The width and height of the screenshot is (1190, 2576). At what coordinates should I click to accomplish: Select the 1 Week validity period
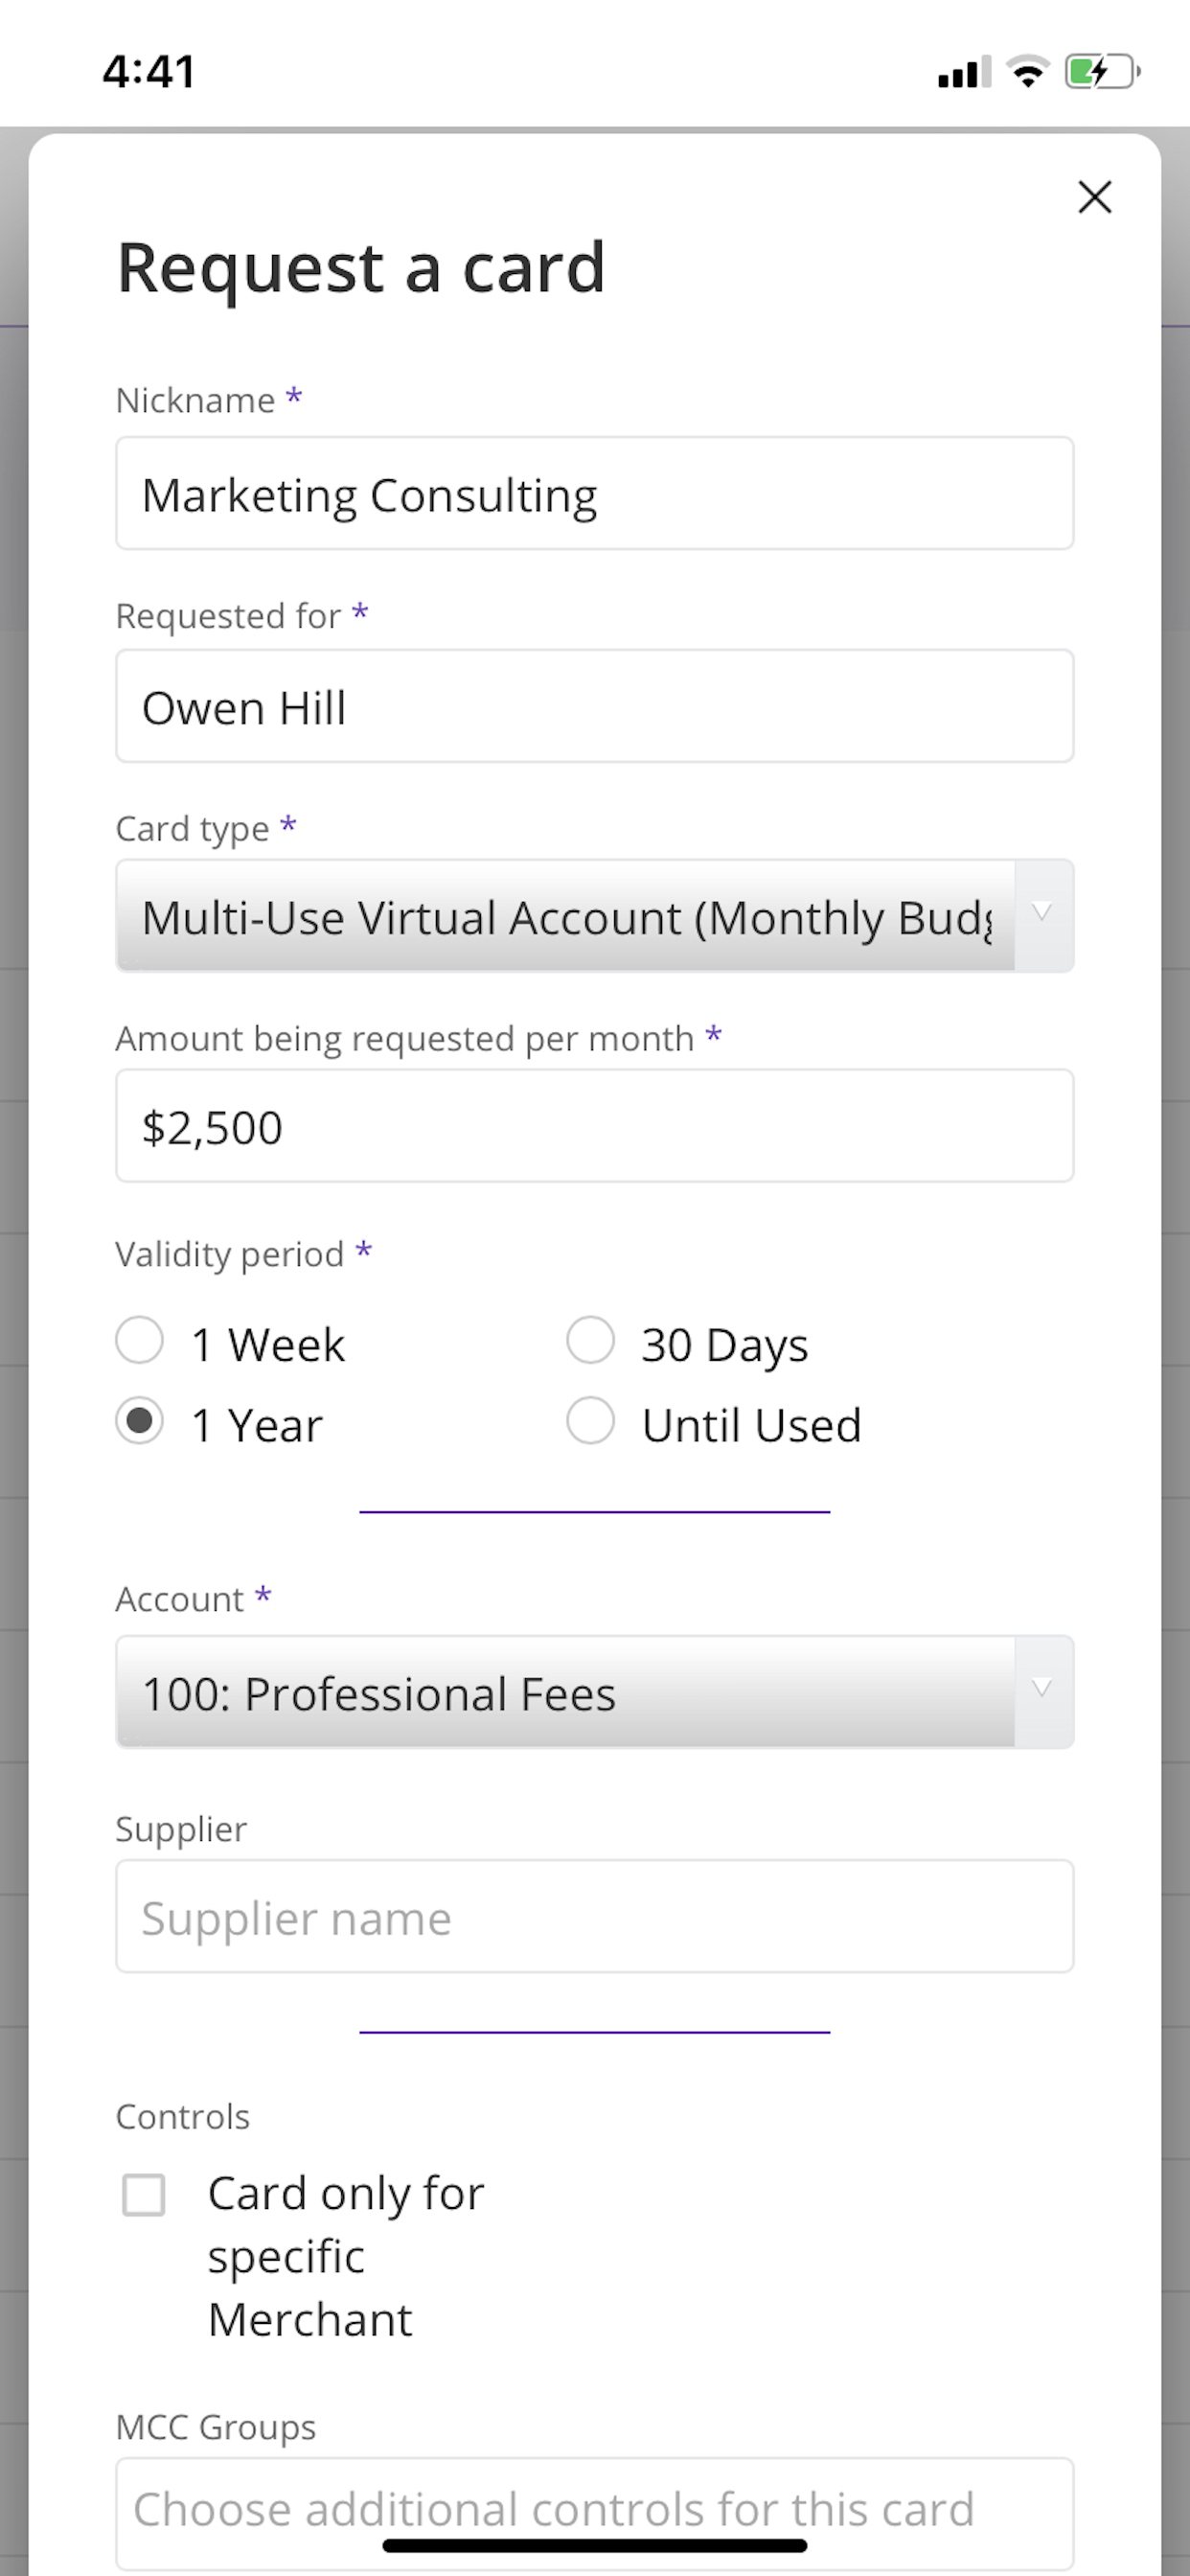[x=140, y=1340]
